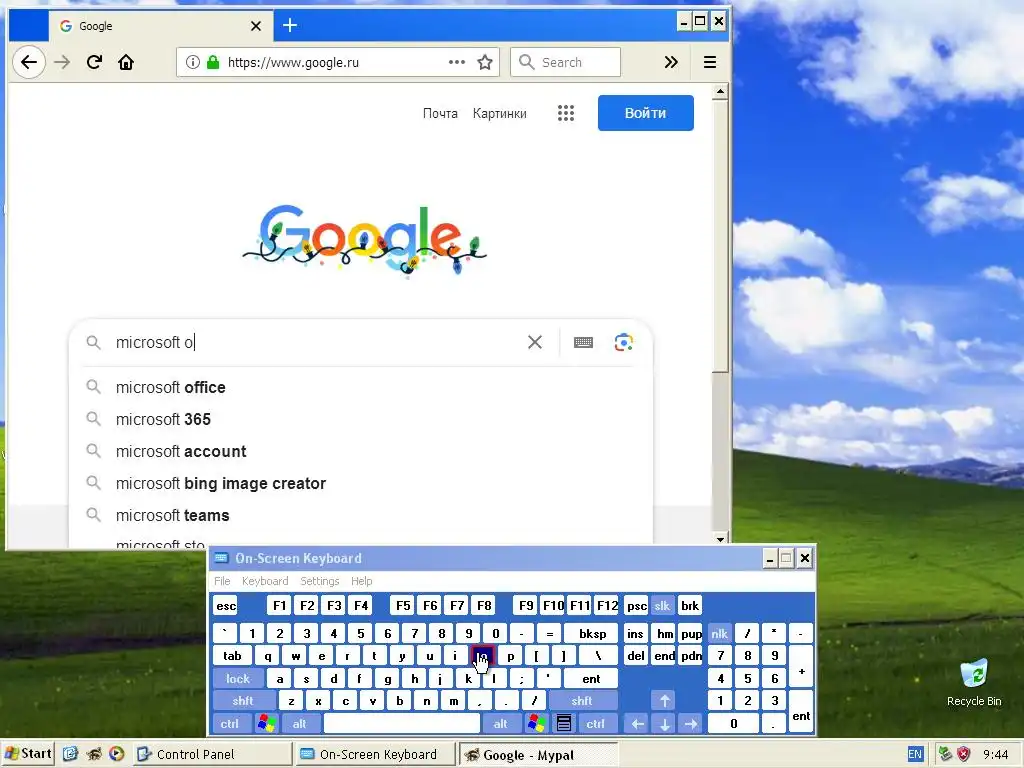Toggle the slk scroll lock key
The width and height of the screenshot is (1024, 768).
click(662, 605)
